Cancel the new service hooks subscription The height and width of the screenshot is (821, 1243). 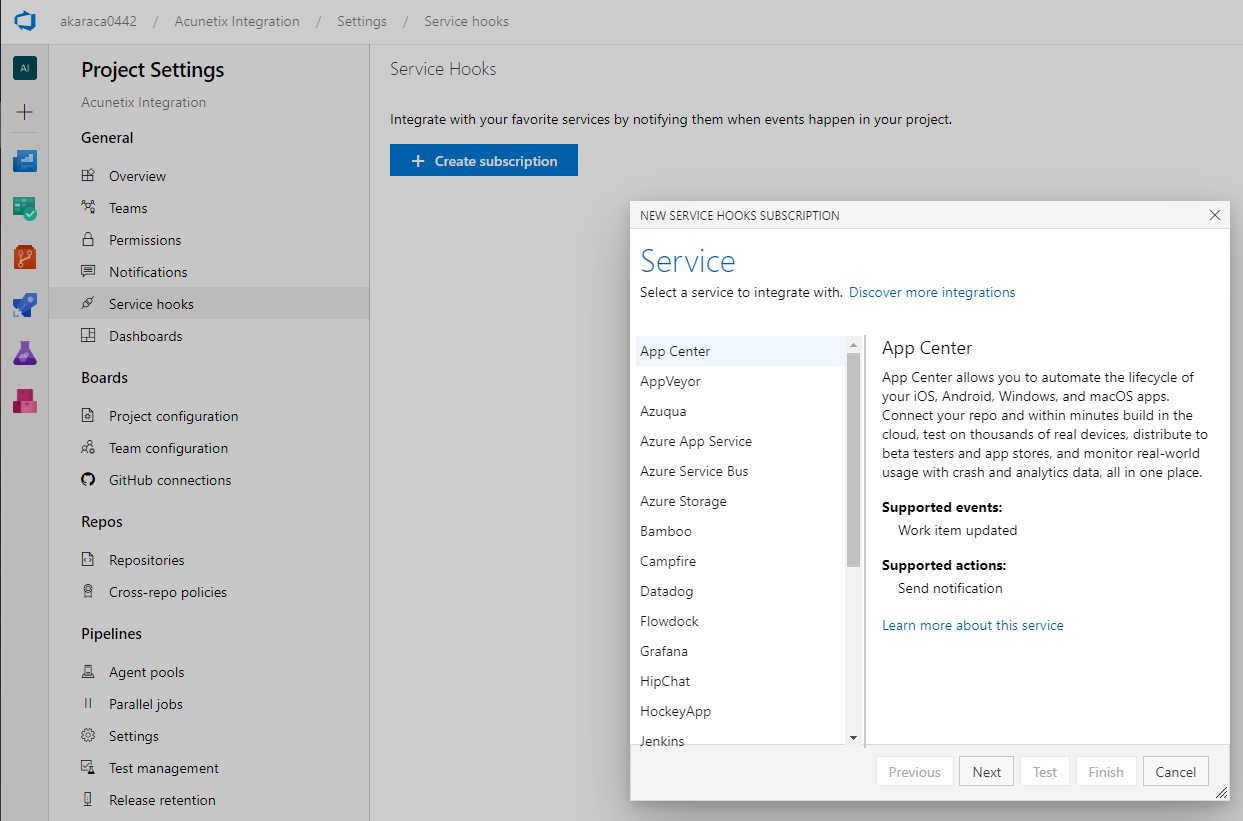(1175, 772)
